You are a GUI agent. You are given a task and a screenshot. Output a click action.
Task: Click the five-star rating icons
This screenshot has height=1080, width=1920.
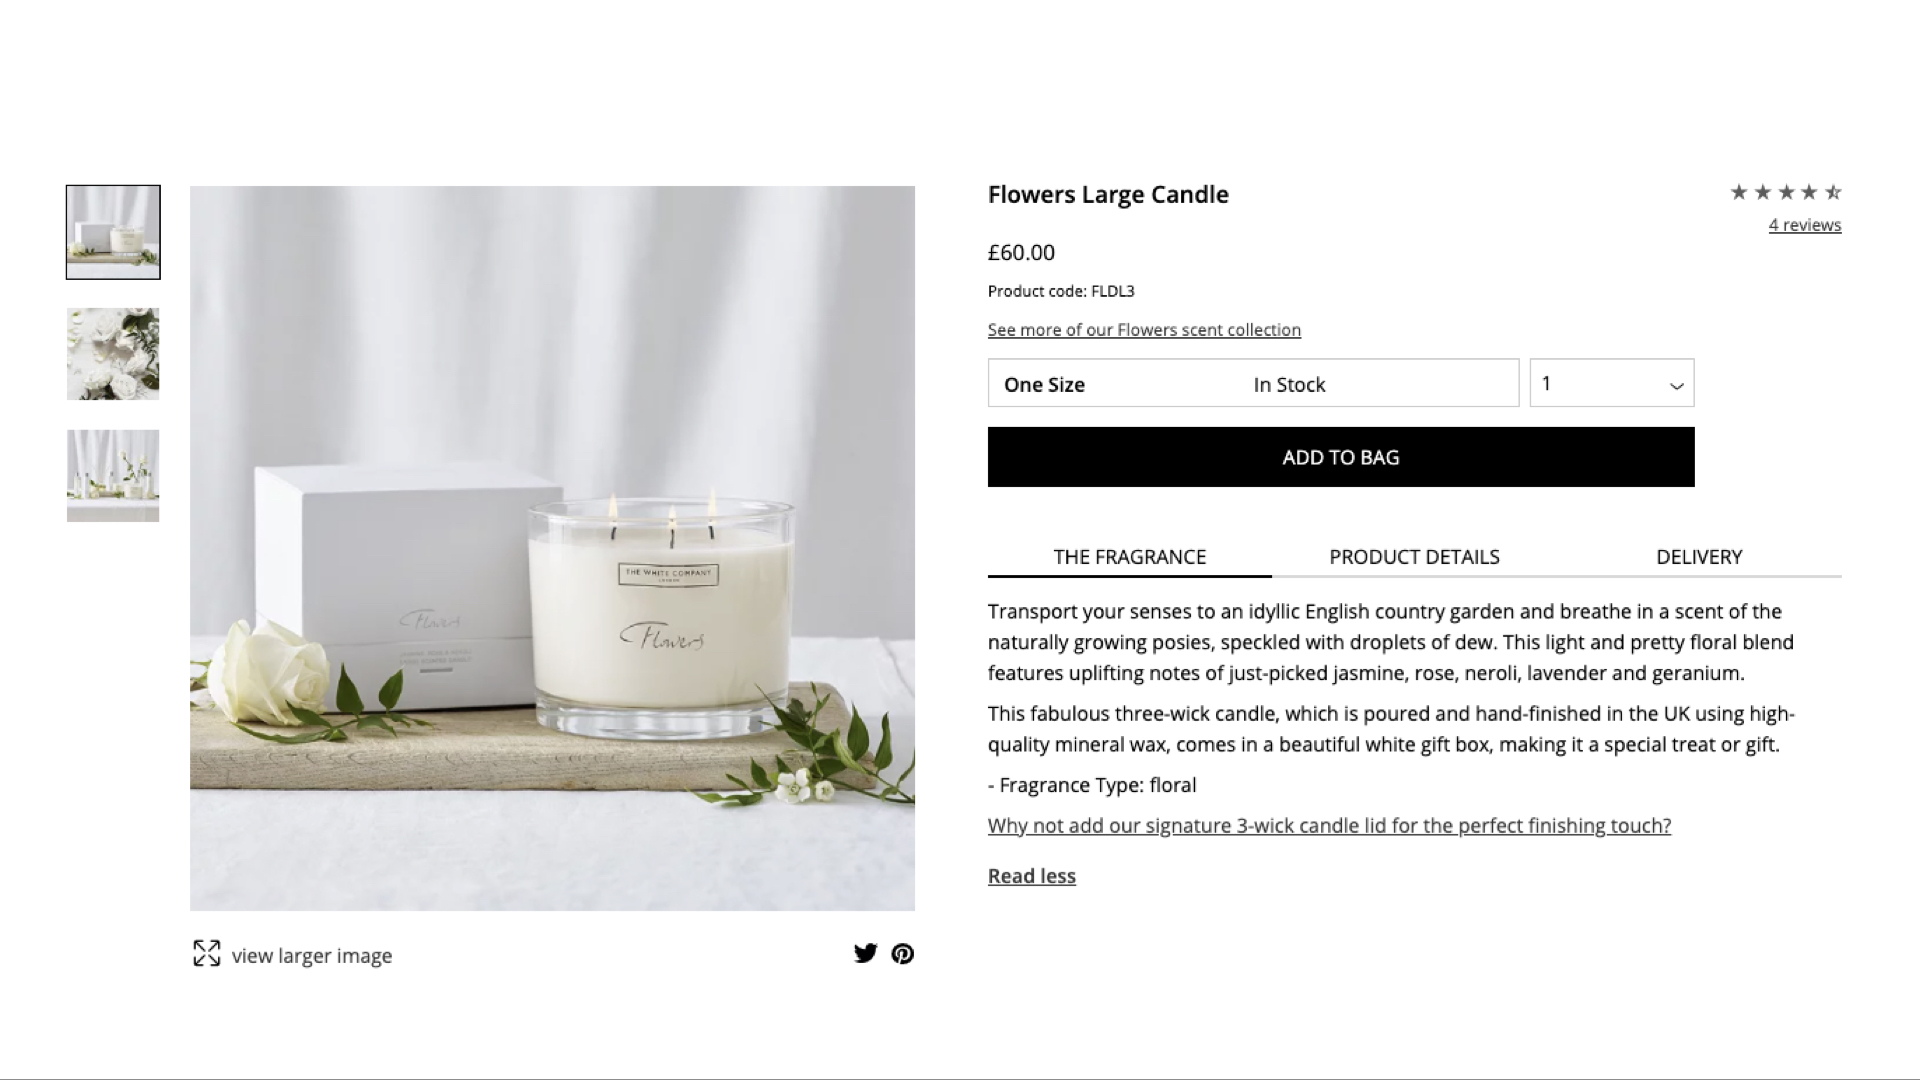(1786, 192)
